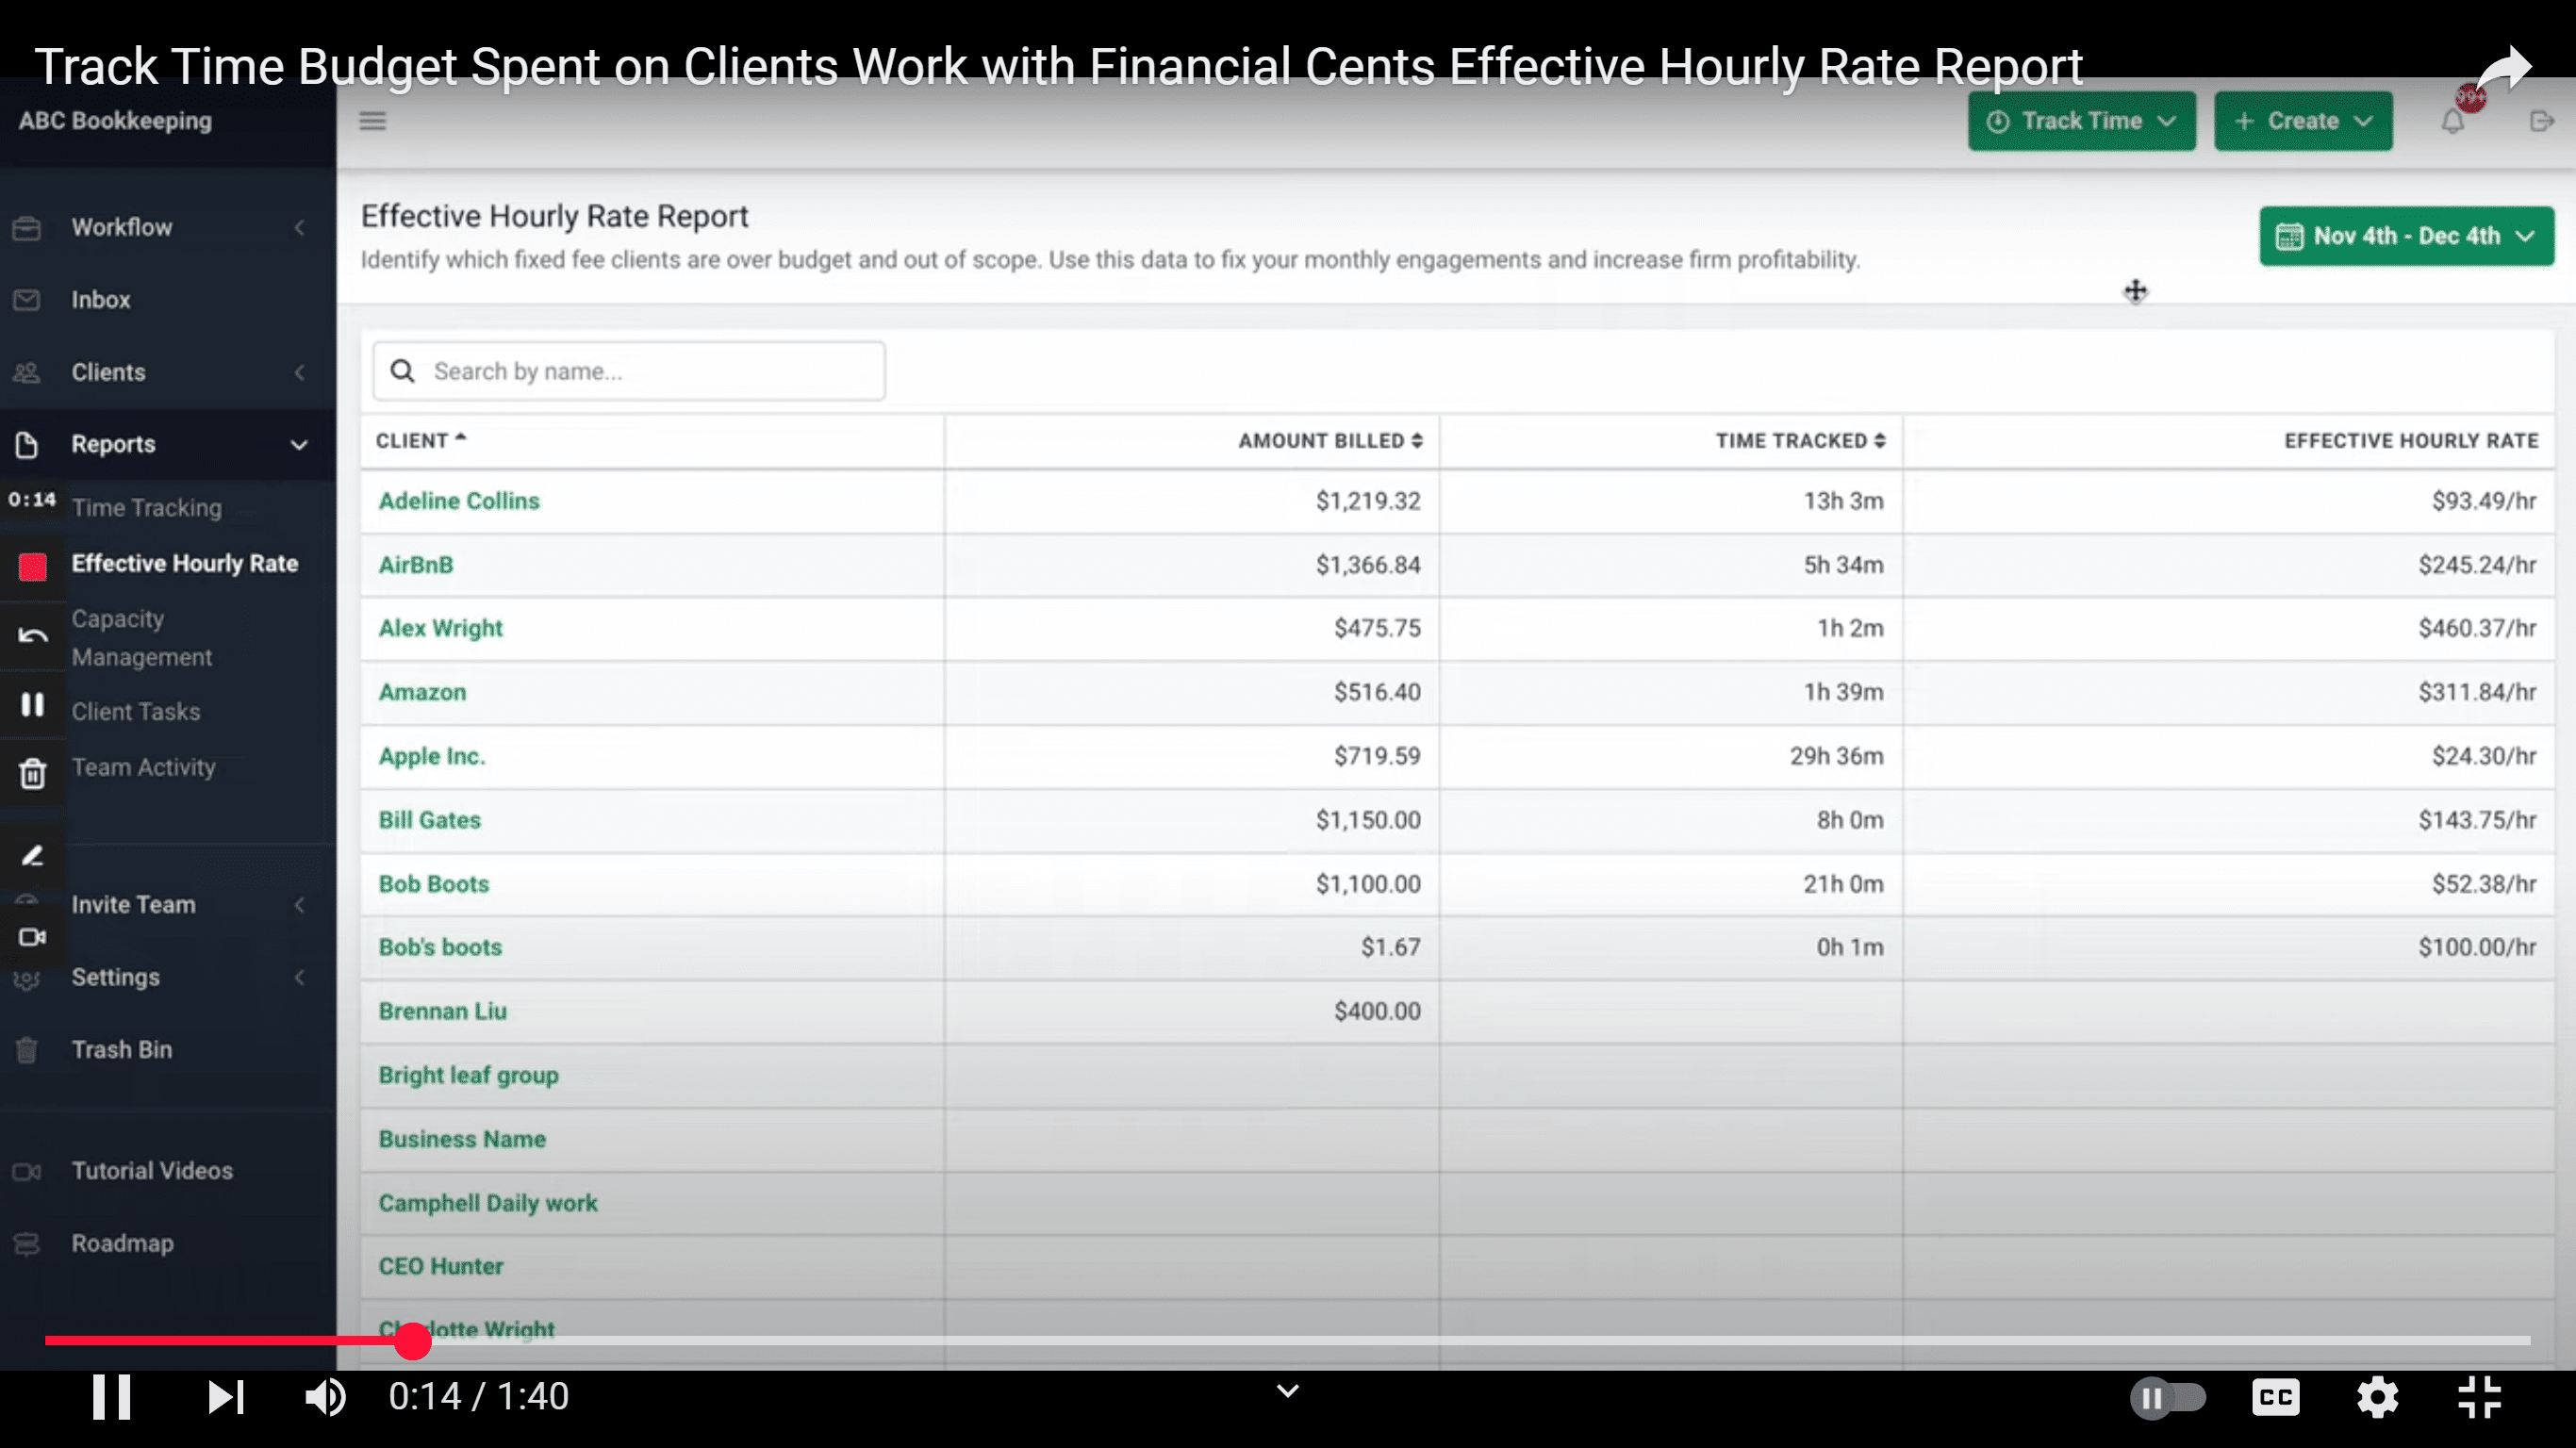Viewport: 2576px width, 1448px height.
Task: Click the ABC Bookkeeping firm name
Action: (x=115, y=121)
